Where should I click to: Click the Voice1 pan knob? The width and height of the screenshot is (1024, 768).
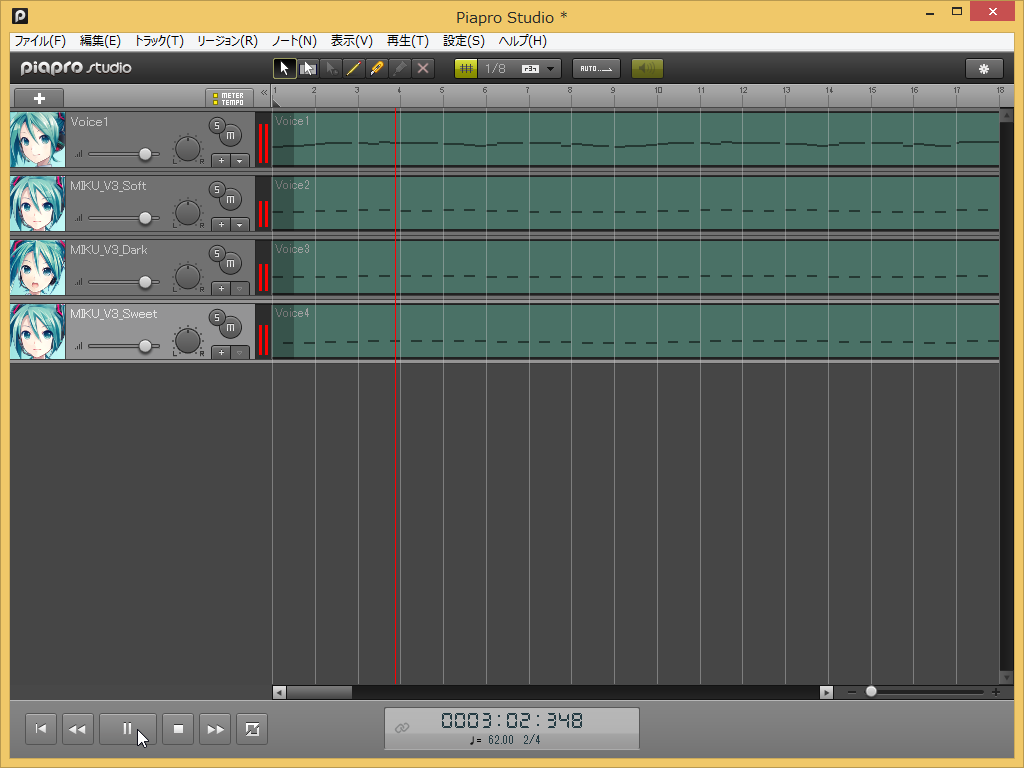[188, 150]
